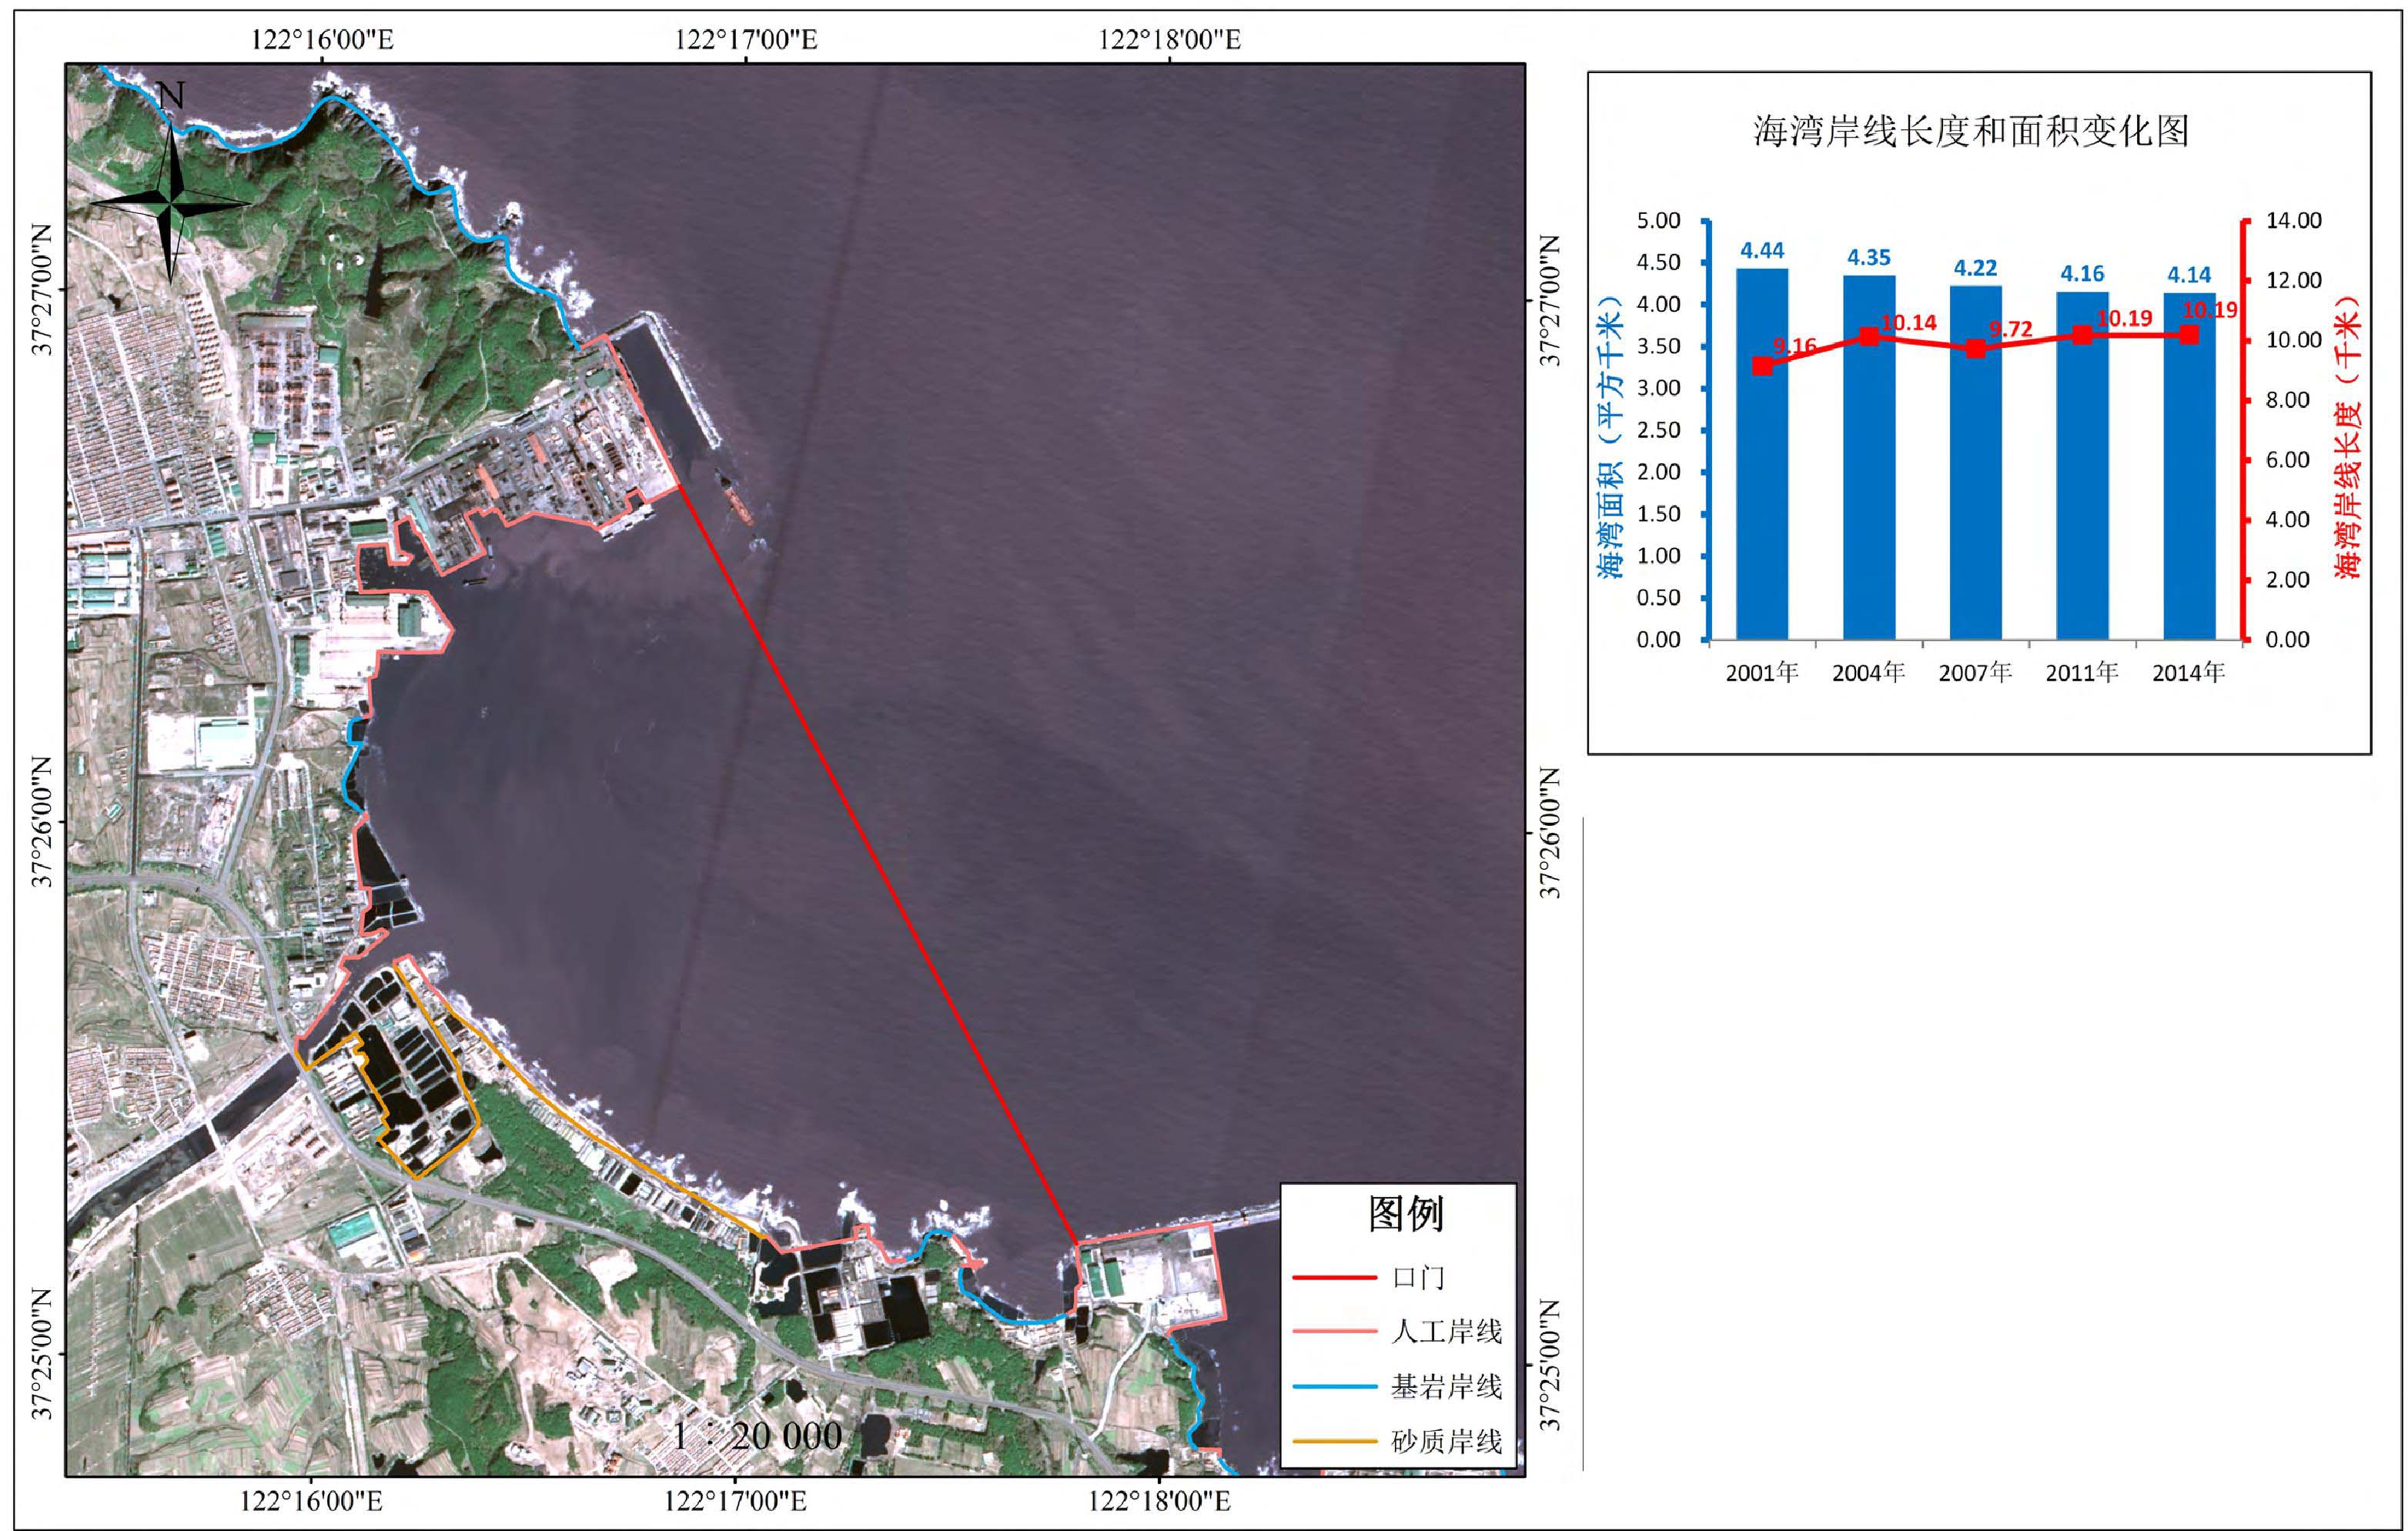Screen dimensions: 2408x1531
Task: Select the 基岩岸线 legend label
Action: pyautogui.click(x=1446, y=1387)
